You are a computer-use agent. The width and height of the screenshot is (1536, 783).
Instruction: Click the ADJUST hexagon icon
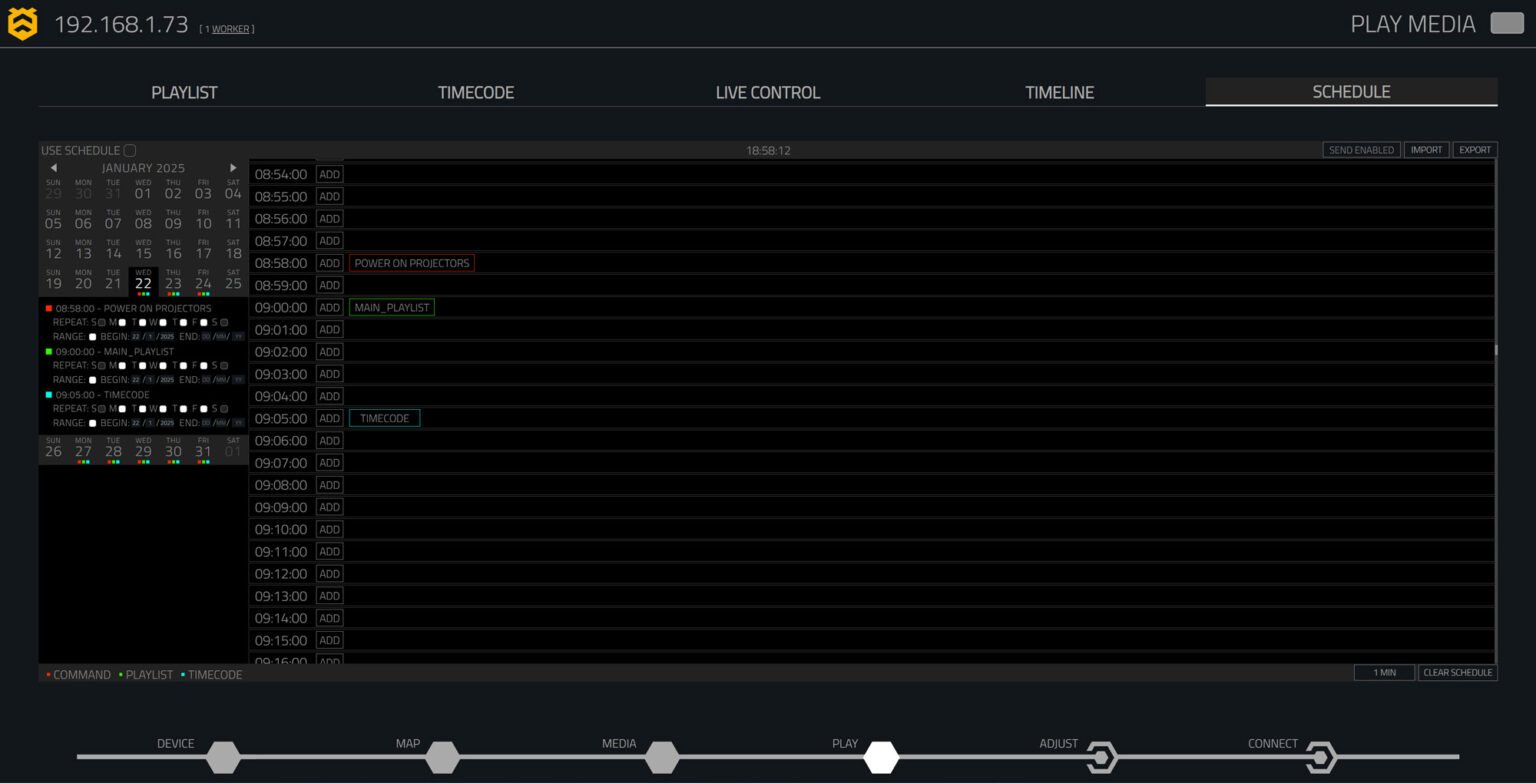pyautogui.click(x=1102, y=757)
